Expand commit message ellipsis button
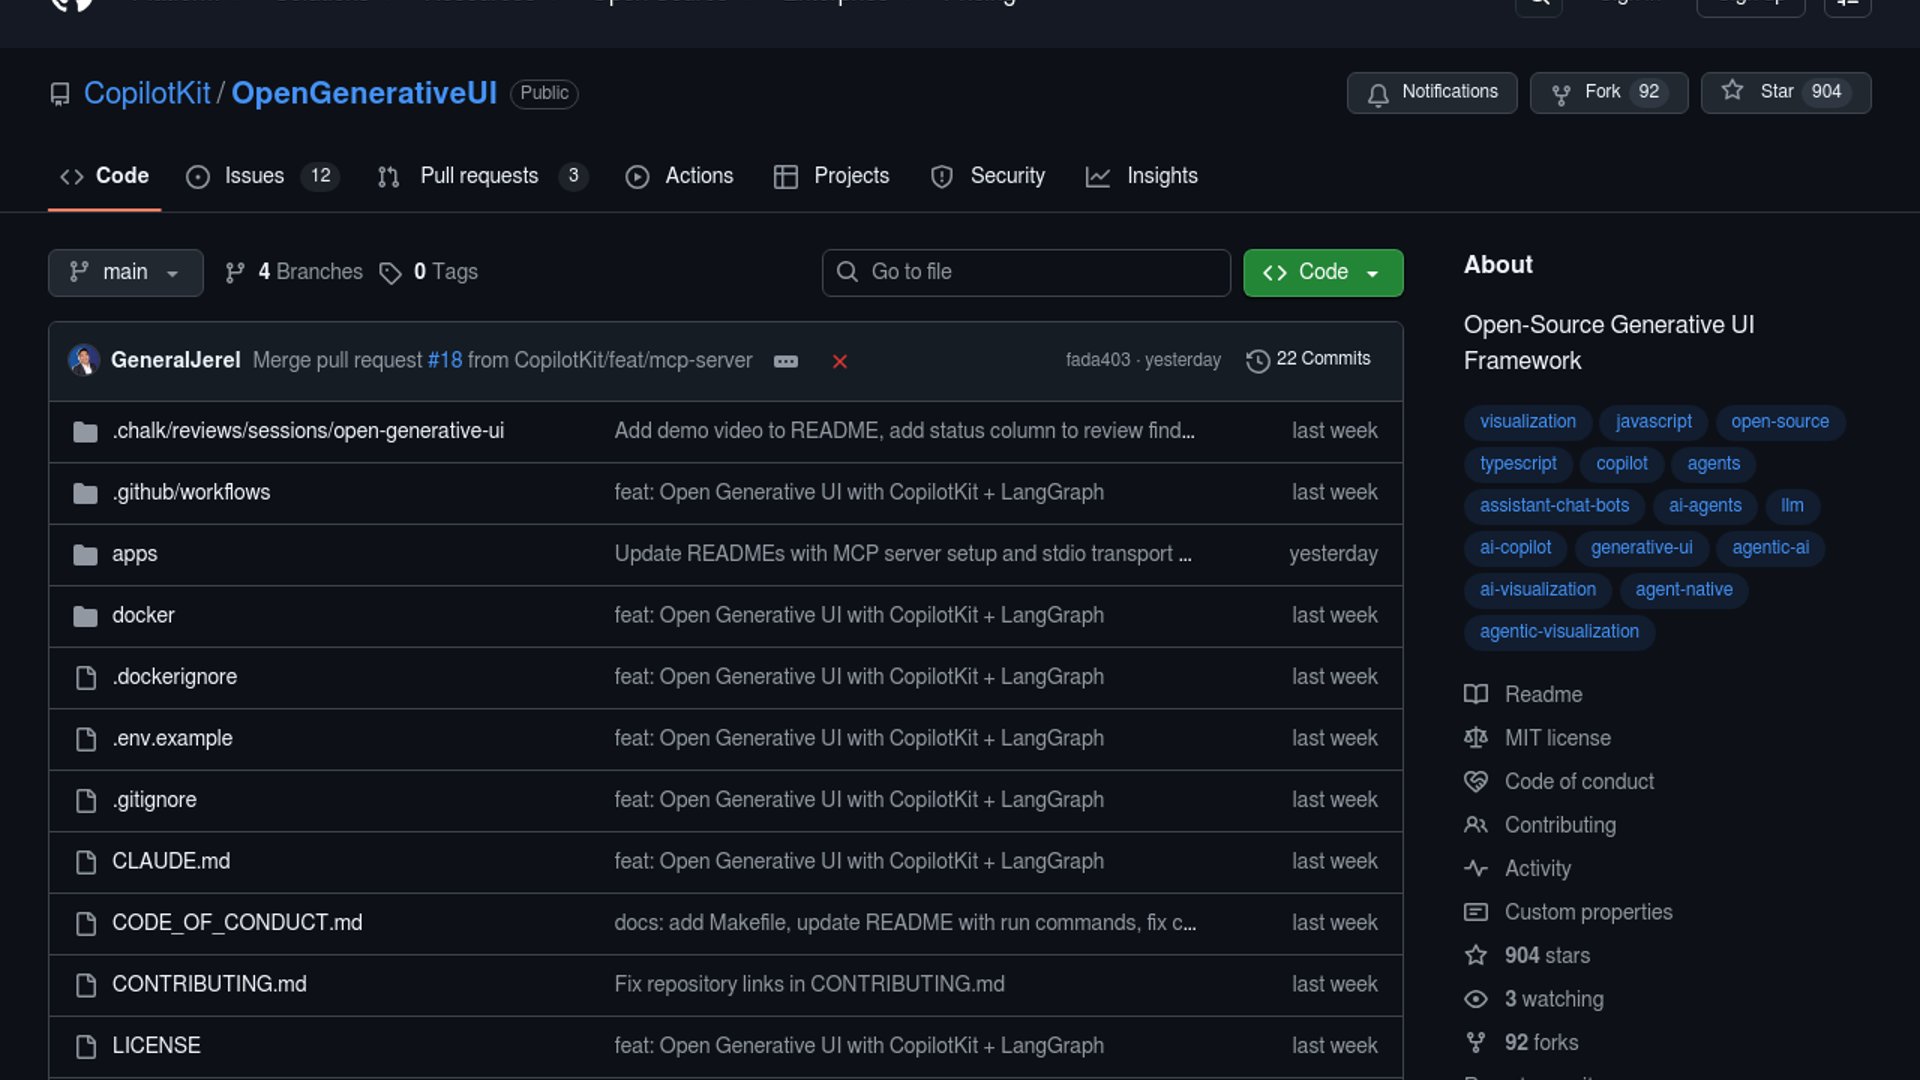 coord(786,361)
